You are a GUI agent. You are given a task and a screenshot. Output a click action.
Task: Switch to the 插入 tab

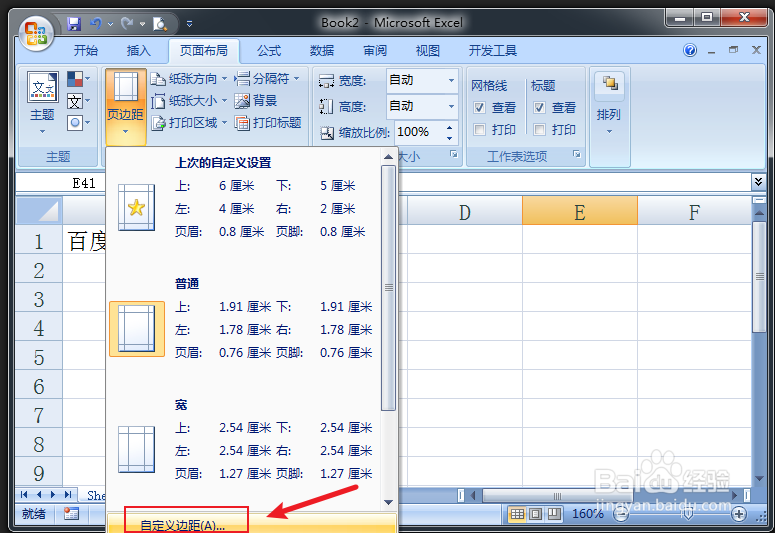pyautogui.click(x=138, y=50)
